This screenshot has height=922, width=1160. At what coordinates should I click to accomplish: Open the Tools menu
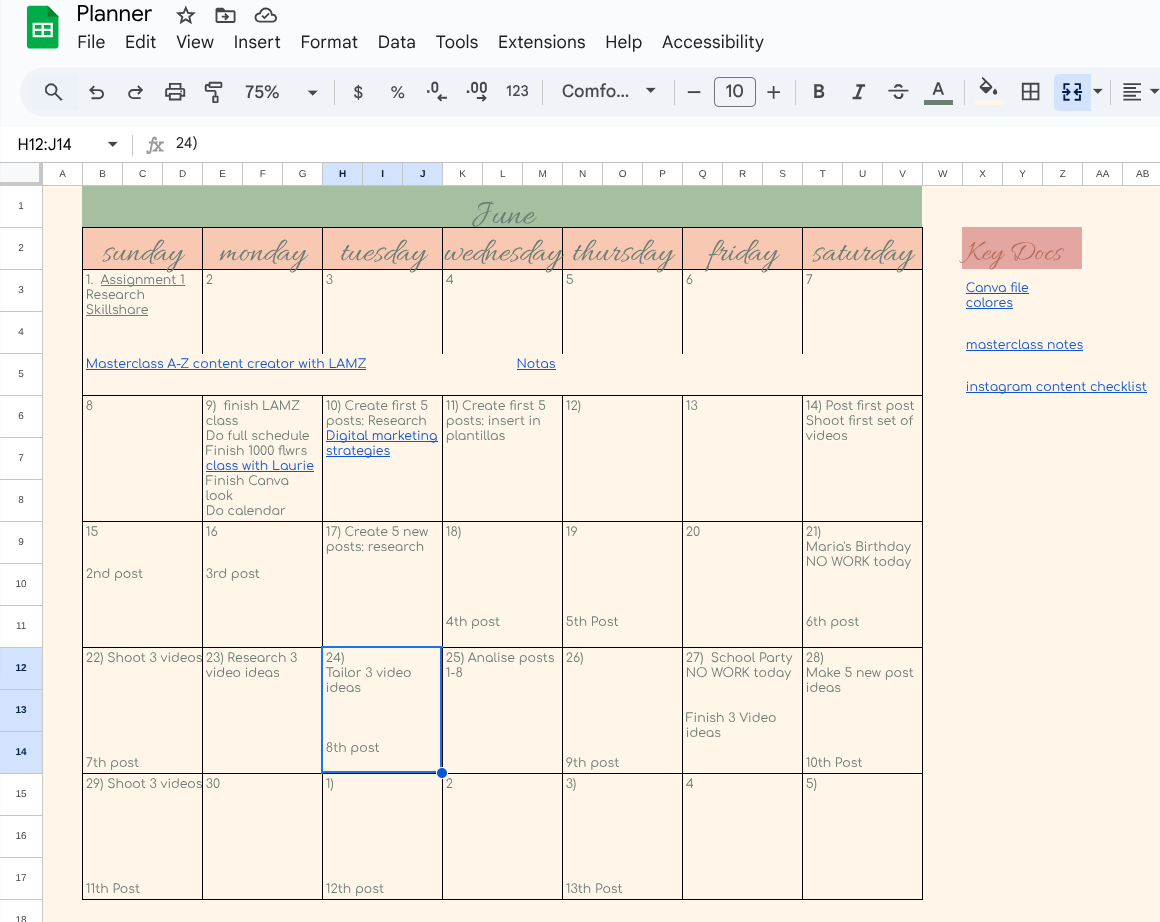456,42
